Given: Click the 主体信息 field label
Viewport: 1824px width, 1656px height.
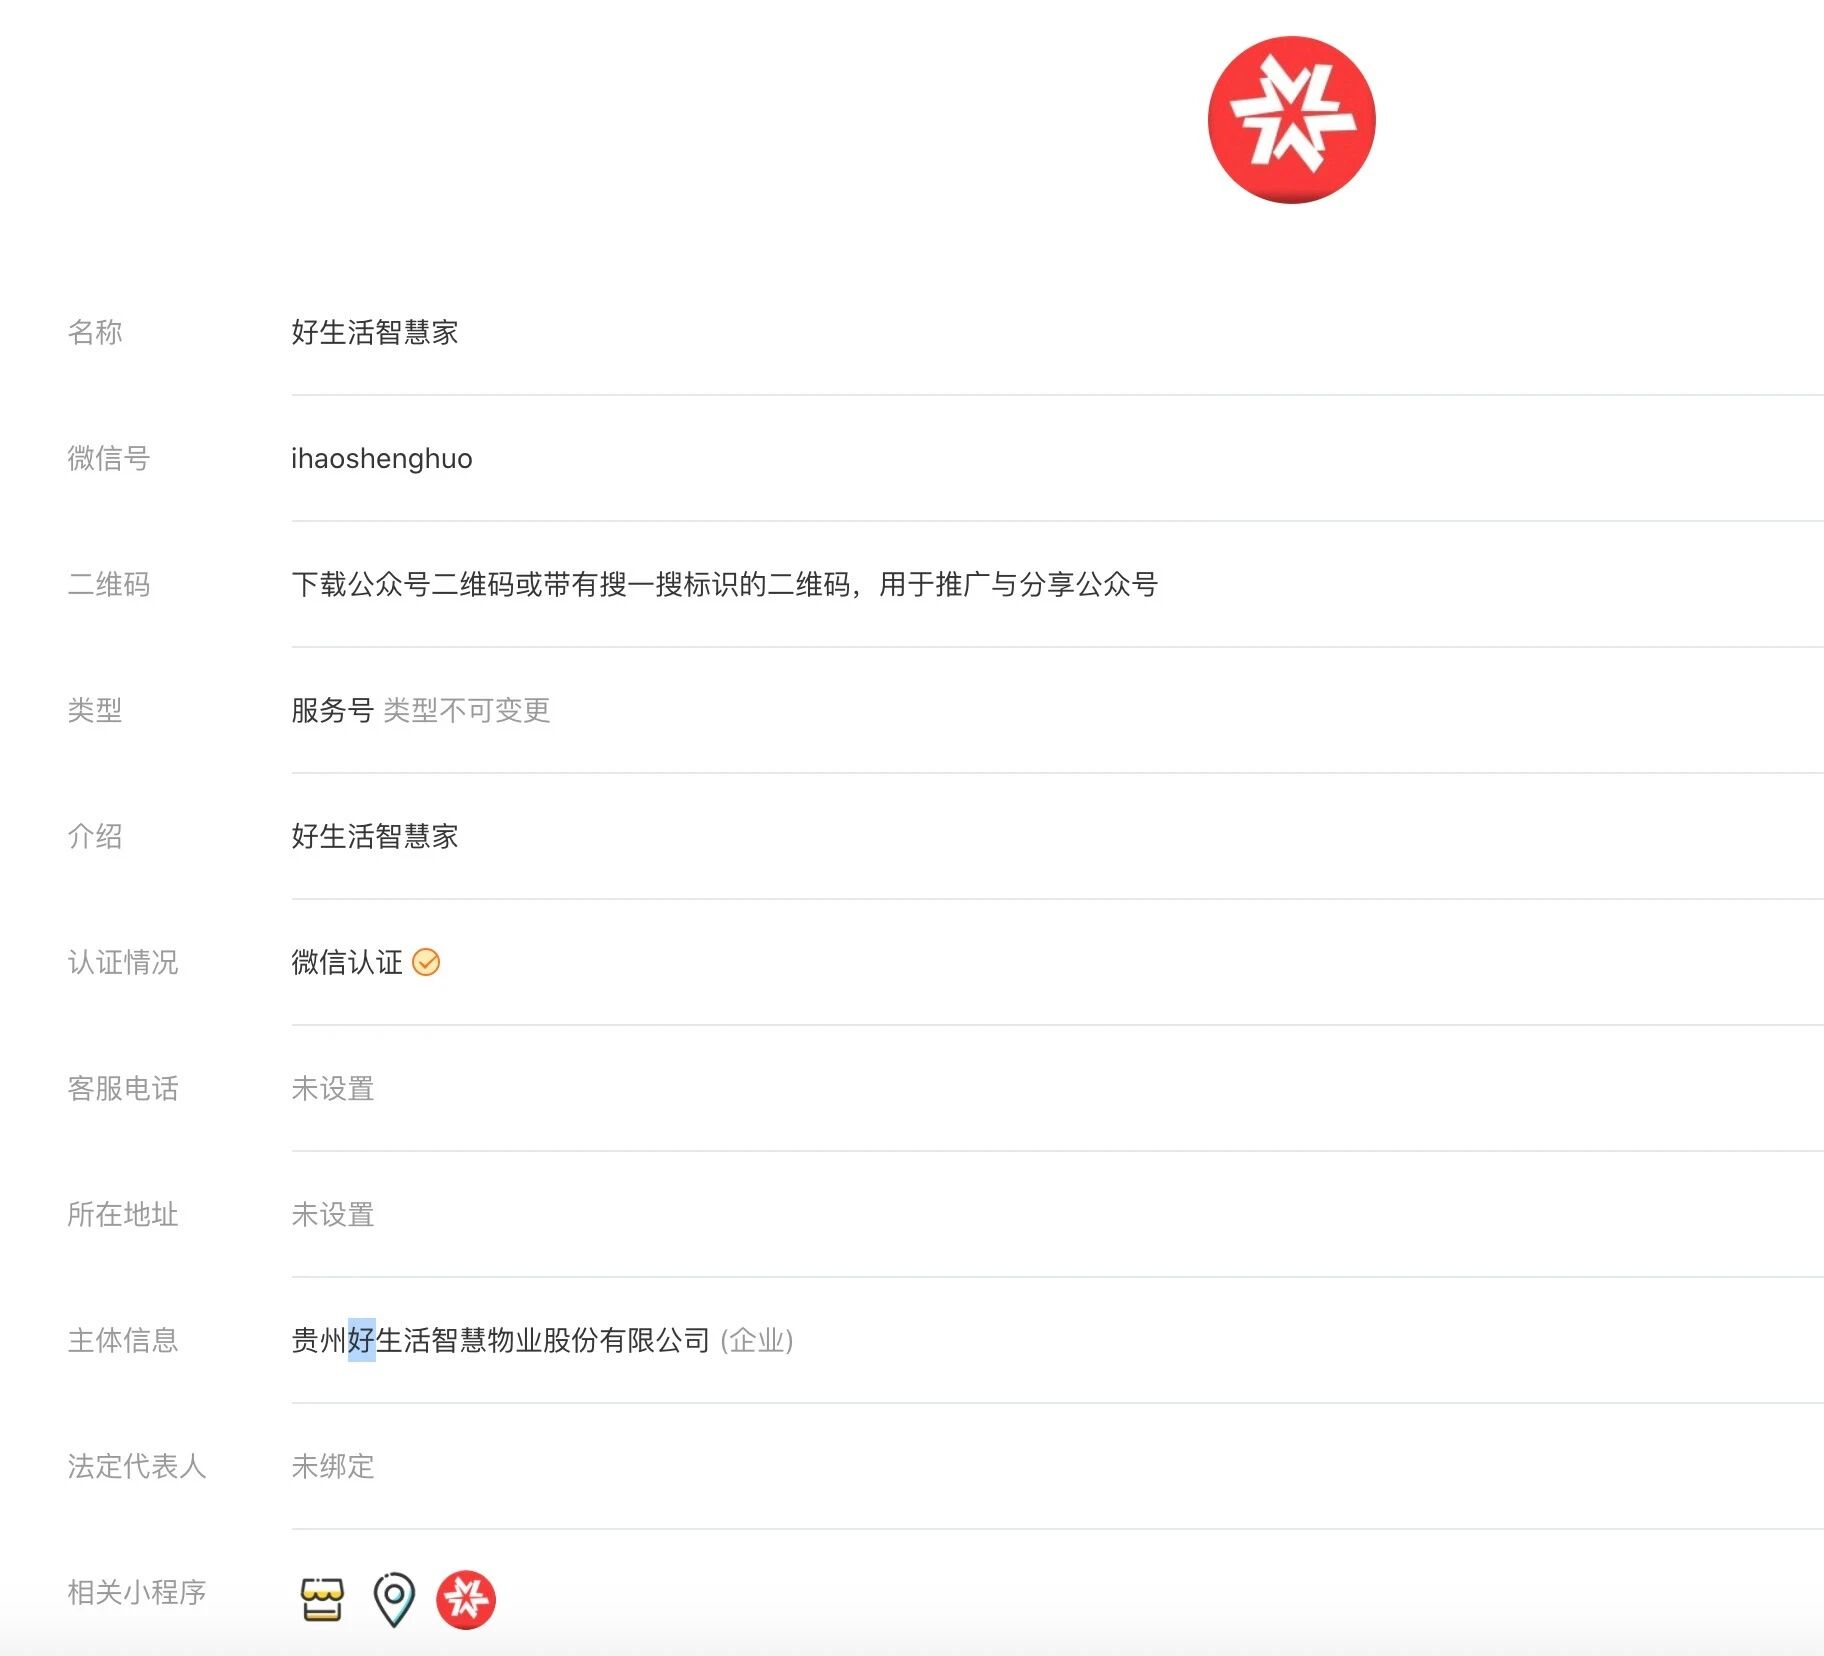Looking at the screenshot, I should coord(123,1340).
